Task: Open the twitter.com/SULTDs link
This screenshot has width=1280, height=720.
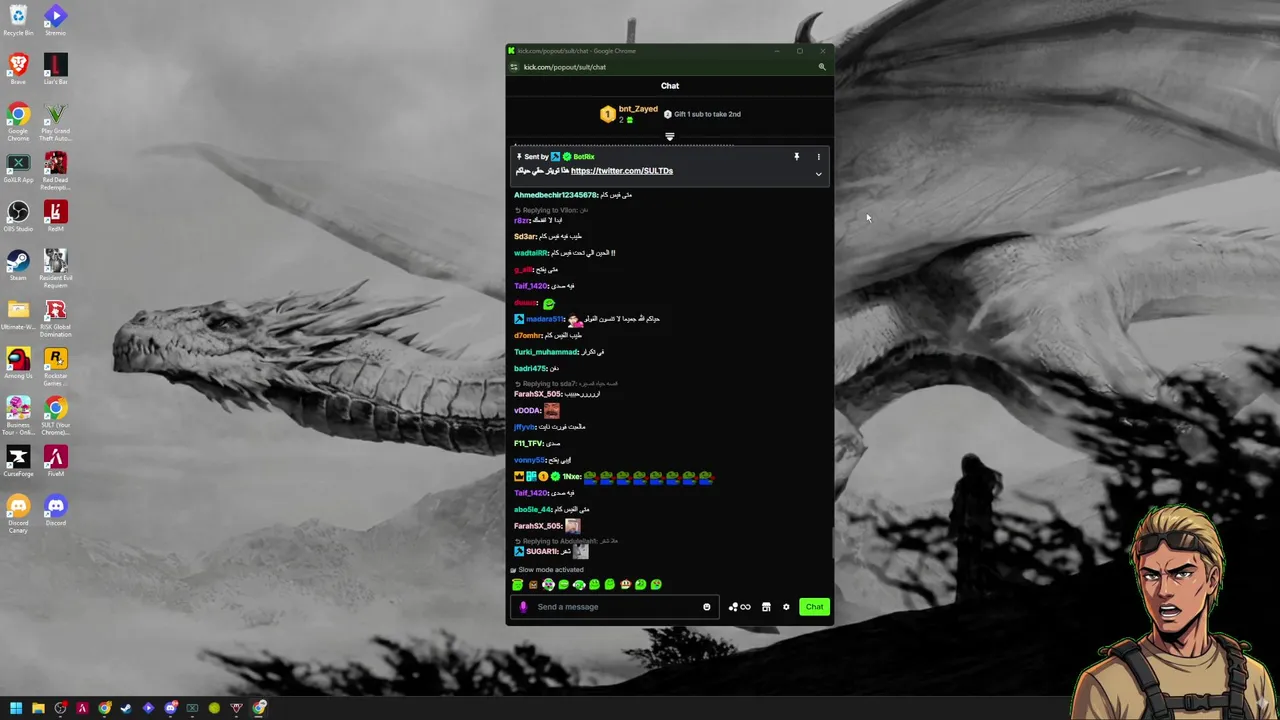Action: coord(621,171)
